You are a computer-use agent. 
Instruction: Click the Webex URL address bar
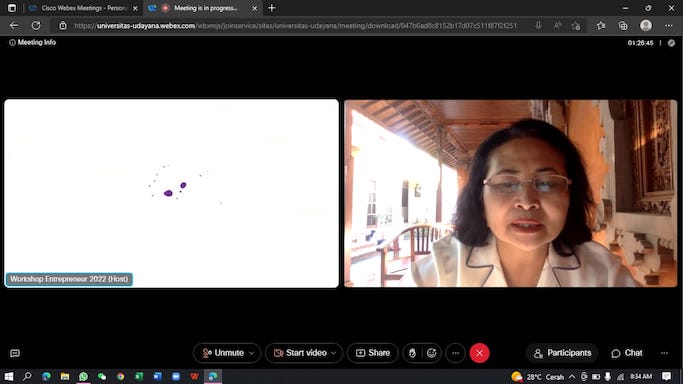point(295,26)
